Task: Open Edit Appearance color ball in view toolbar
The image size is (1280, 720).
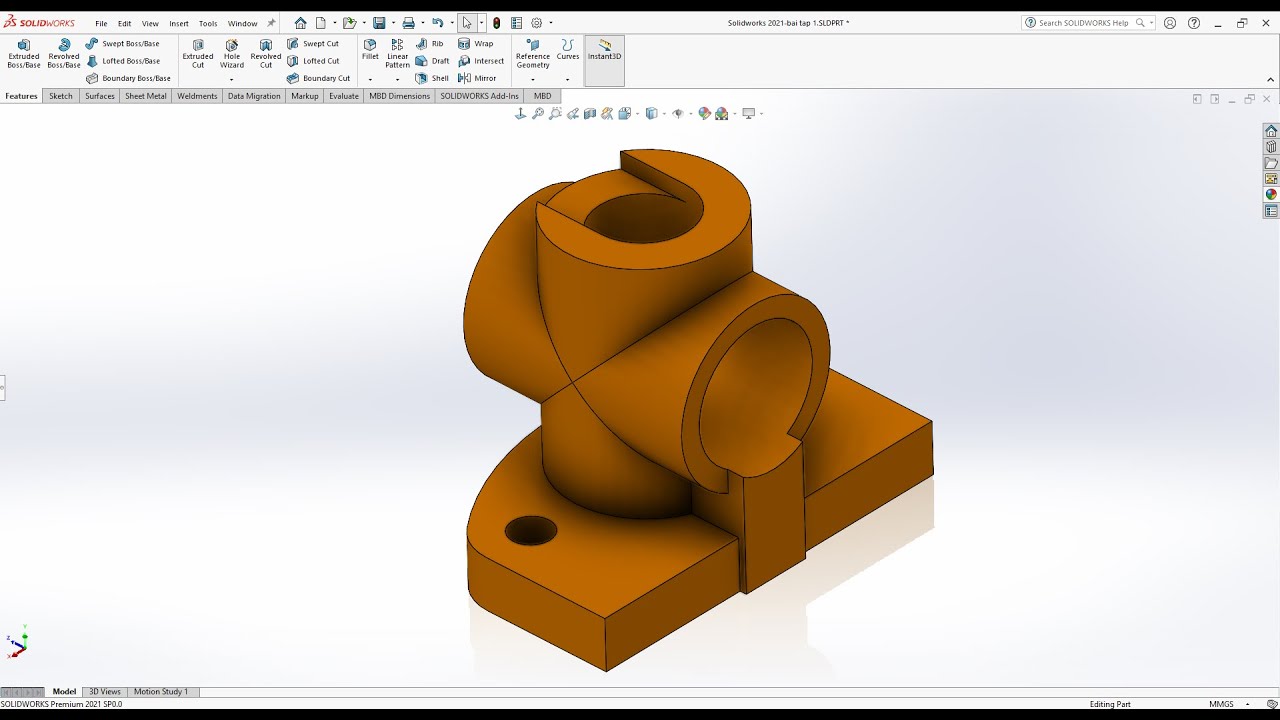Action: 705,114
